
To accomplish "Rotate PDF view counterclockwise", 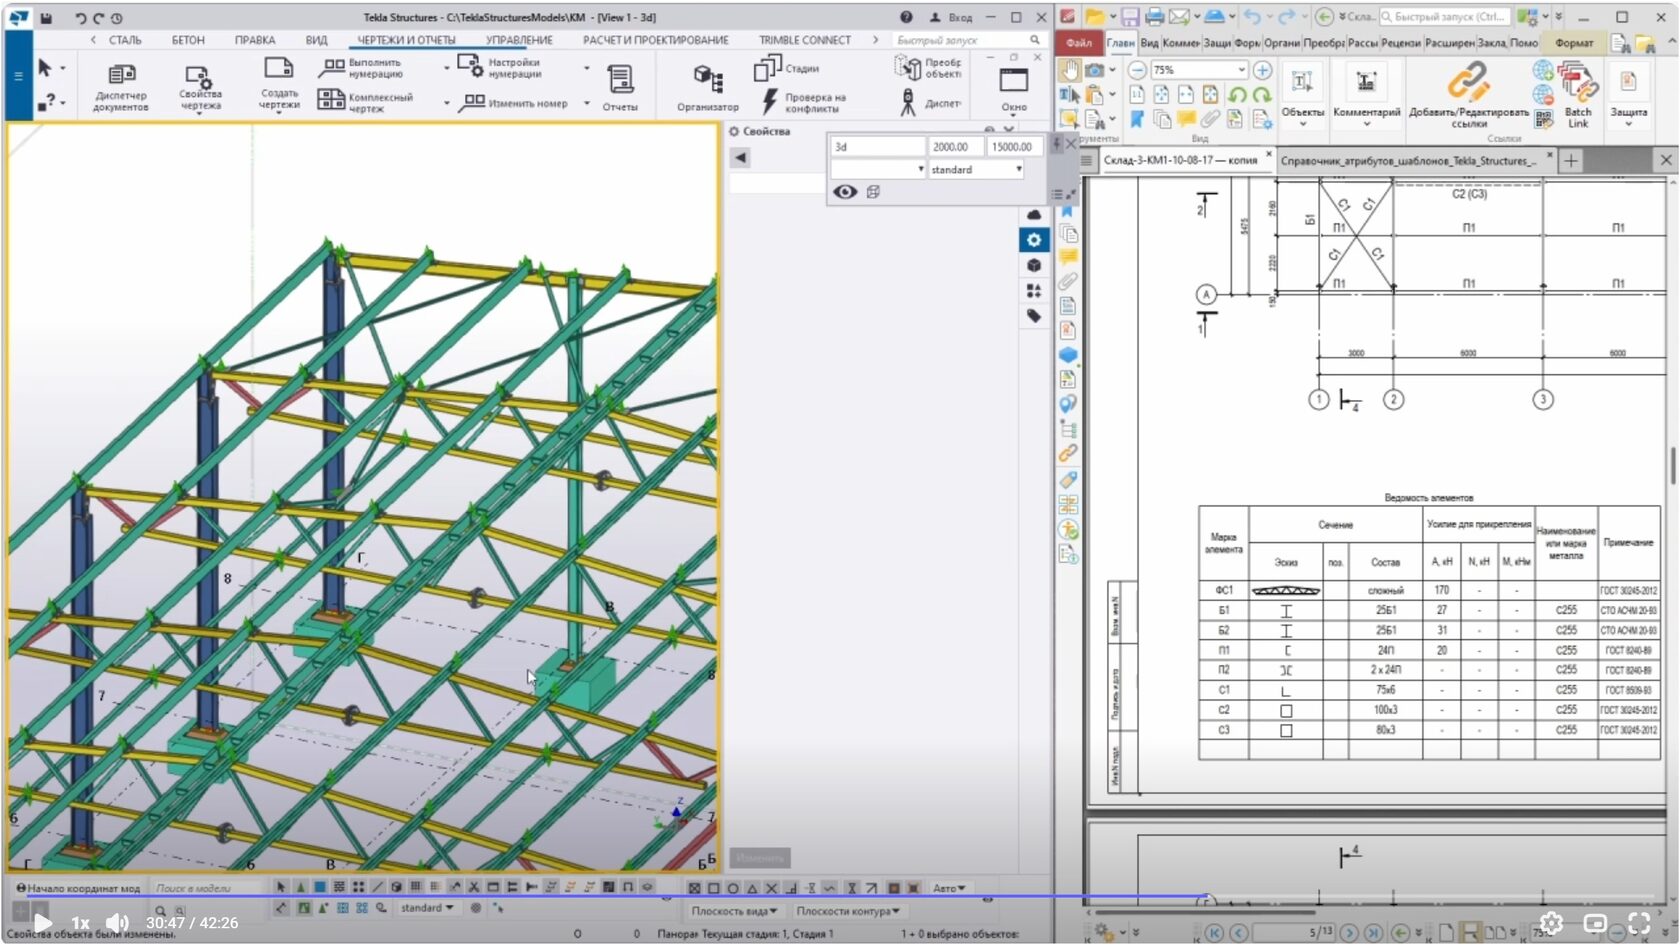I will point(1238,95).
